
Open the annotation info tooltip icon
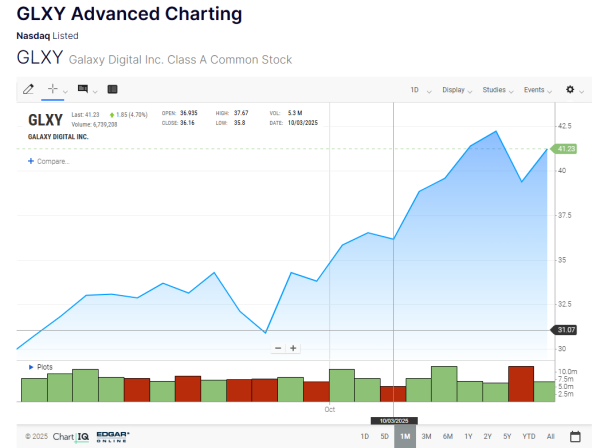point(83,89)
